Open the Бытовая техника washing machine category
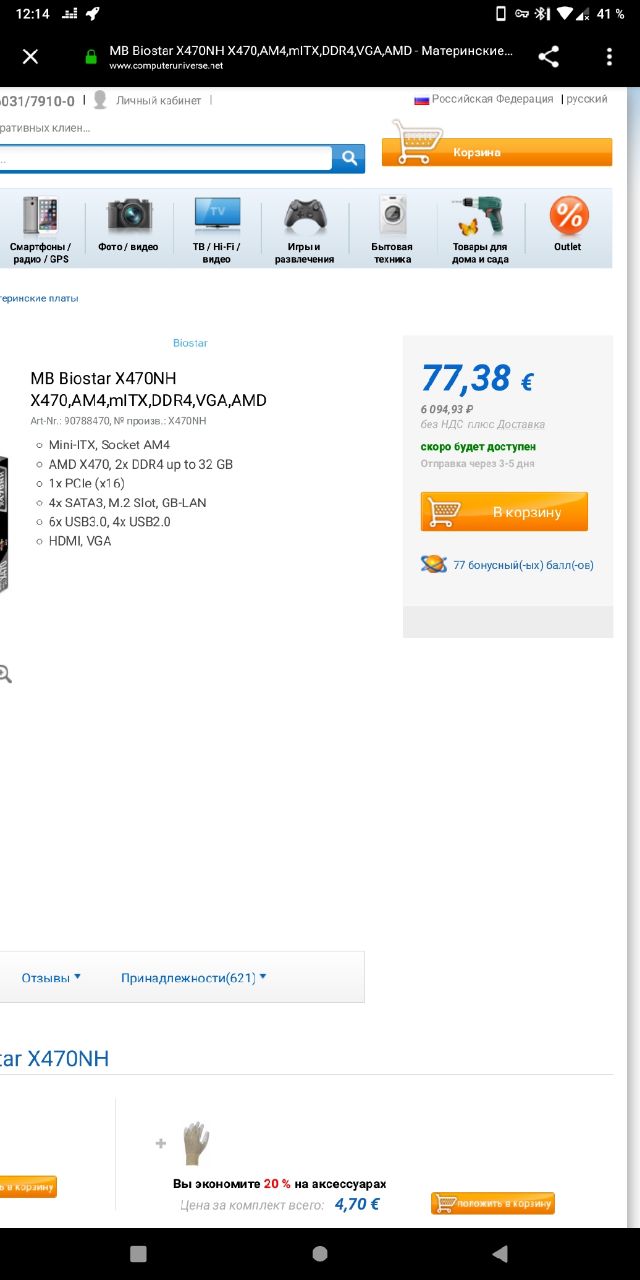The width and height of the screenshot is (640, 1280). pyautogui.click(x=393, y=230)
